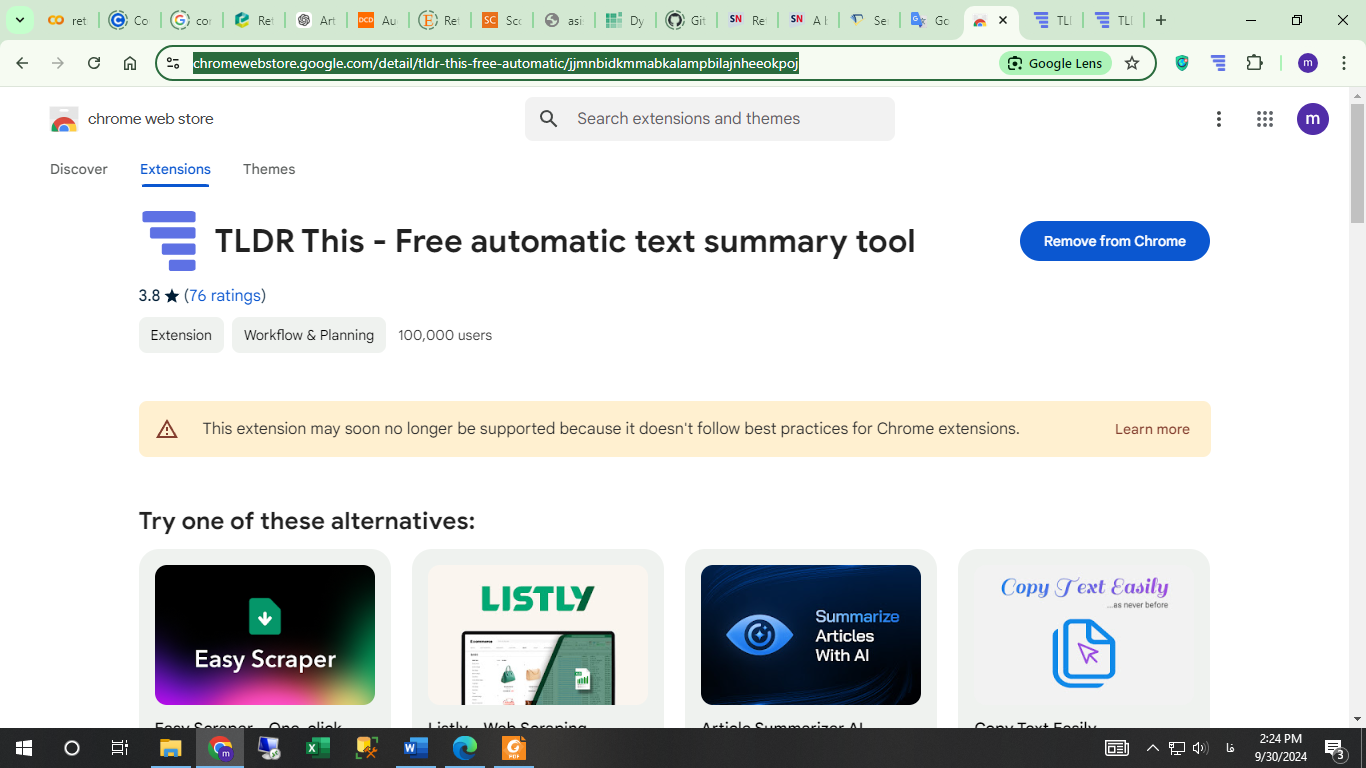
Task: Open the shield extension icon in toolbar
Action: [x=1182, y=63]
